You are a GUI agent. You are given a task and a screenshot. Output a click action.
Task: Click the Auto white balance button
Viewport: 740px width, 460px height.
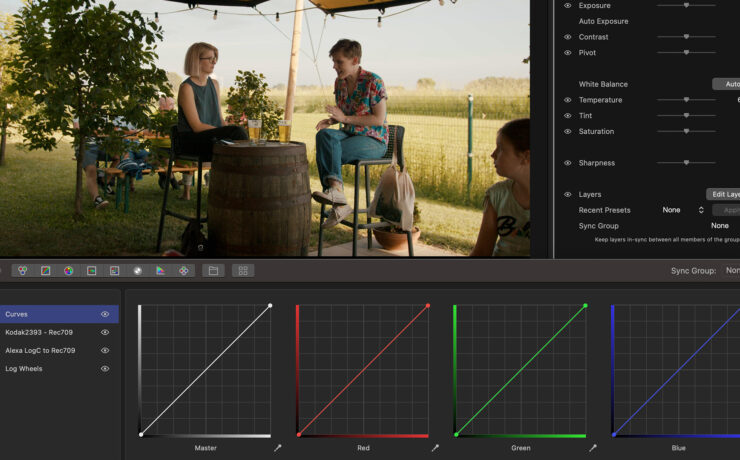726,84
